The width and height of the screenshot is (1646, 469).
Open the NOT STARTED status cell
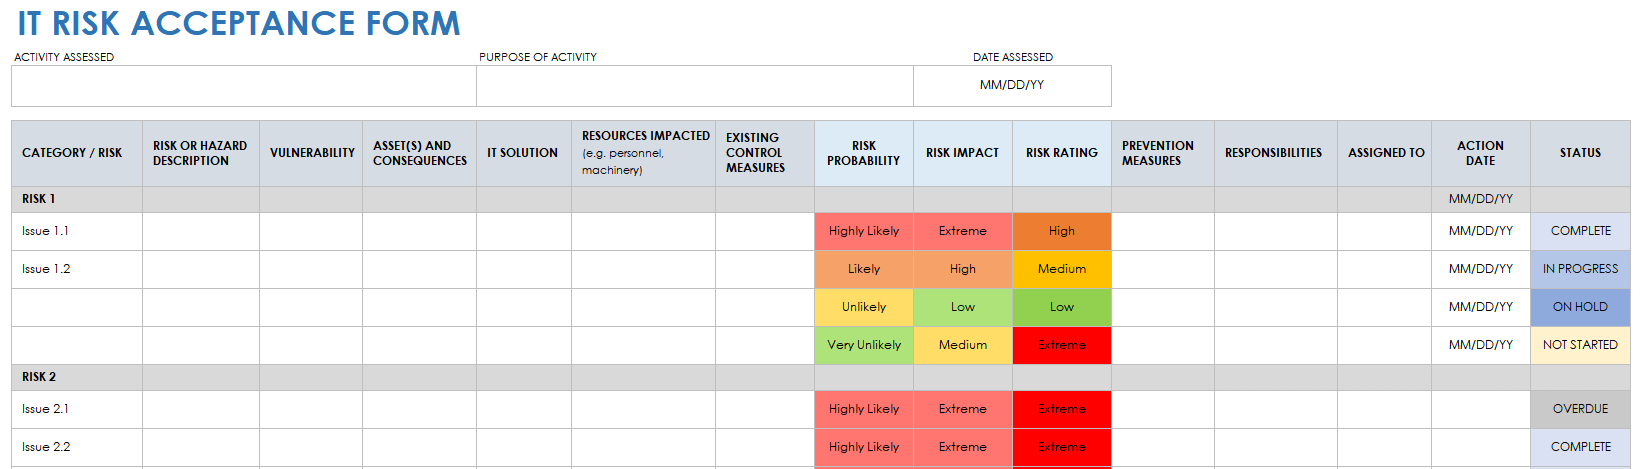pos(1579,345)
